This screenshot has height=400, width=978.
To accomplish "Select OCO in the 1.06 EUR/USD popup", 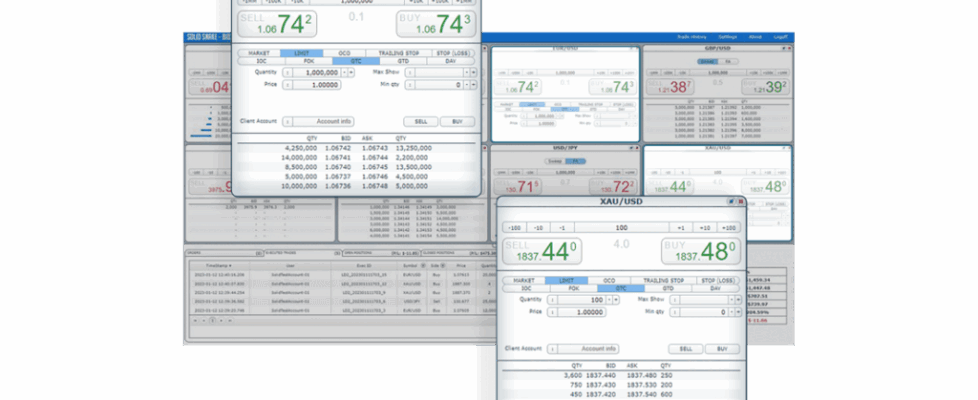I will [x=344, y=54].
